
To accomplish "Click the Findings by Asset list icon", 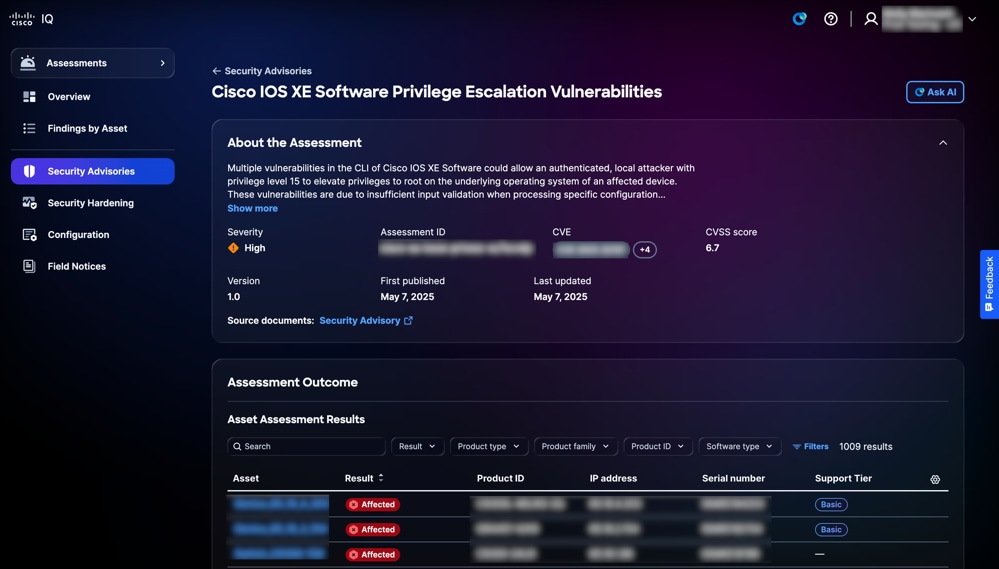I will point(29,129).
